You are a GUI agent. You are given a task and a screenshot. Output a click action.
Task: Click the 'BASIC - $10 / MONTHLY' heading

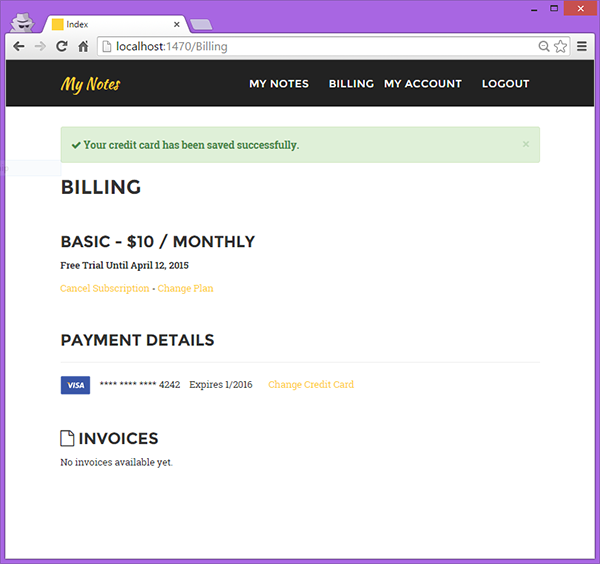tap(158, 242)
